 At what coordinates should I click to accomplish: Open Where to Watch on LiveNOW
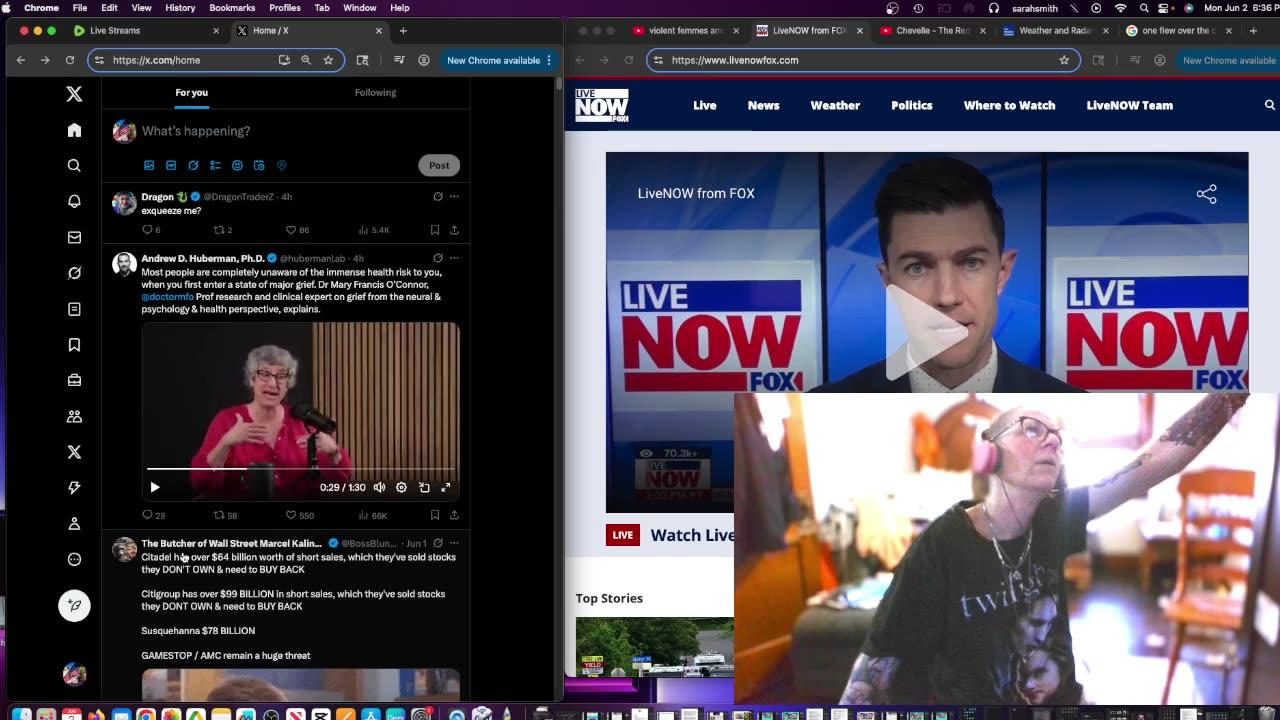pyautogui.click(x=1009, y=105)
